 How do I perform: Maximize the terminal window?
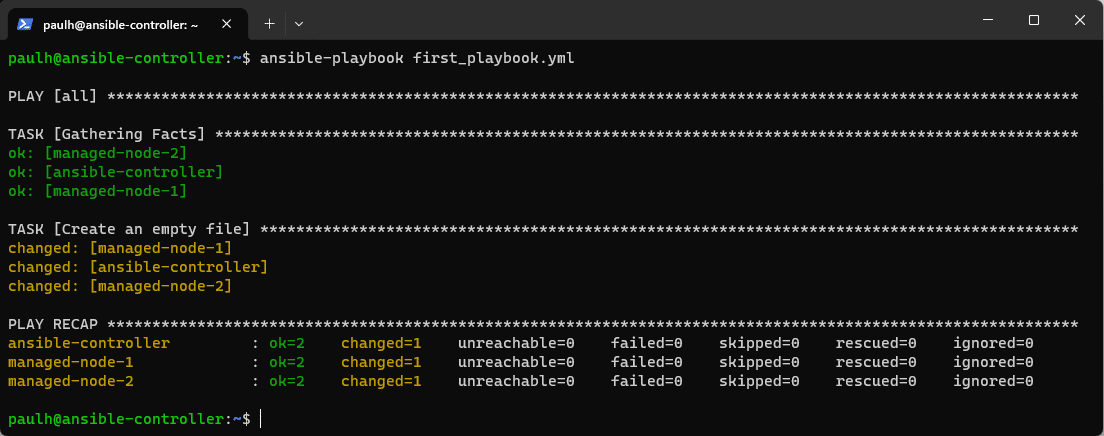pyautogui.click(x=1034, y=20)
